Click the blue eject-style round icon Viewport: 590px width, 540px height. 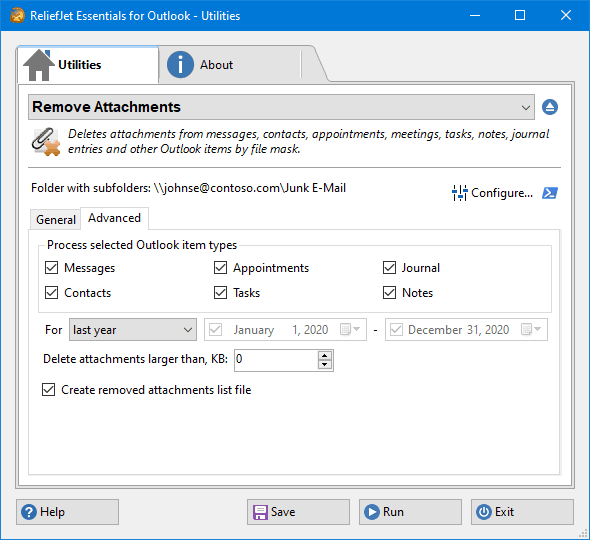tap(550, 107)
